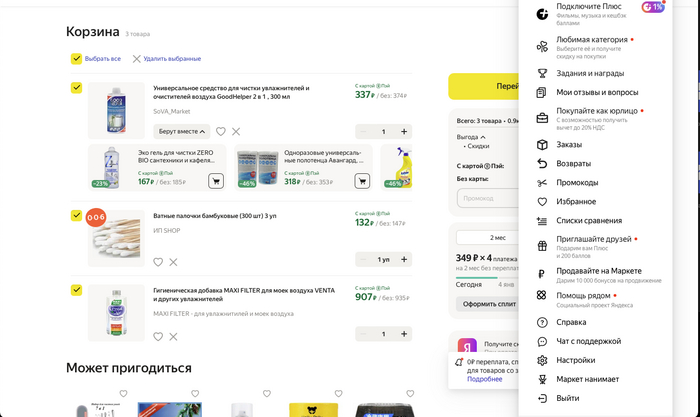
Task: Open cotton swabs pack quantity dropdown
Action: point(382,259)
